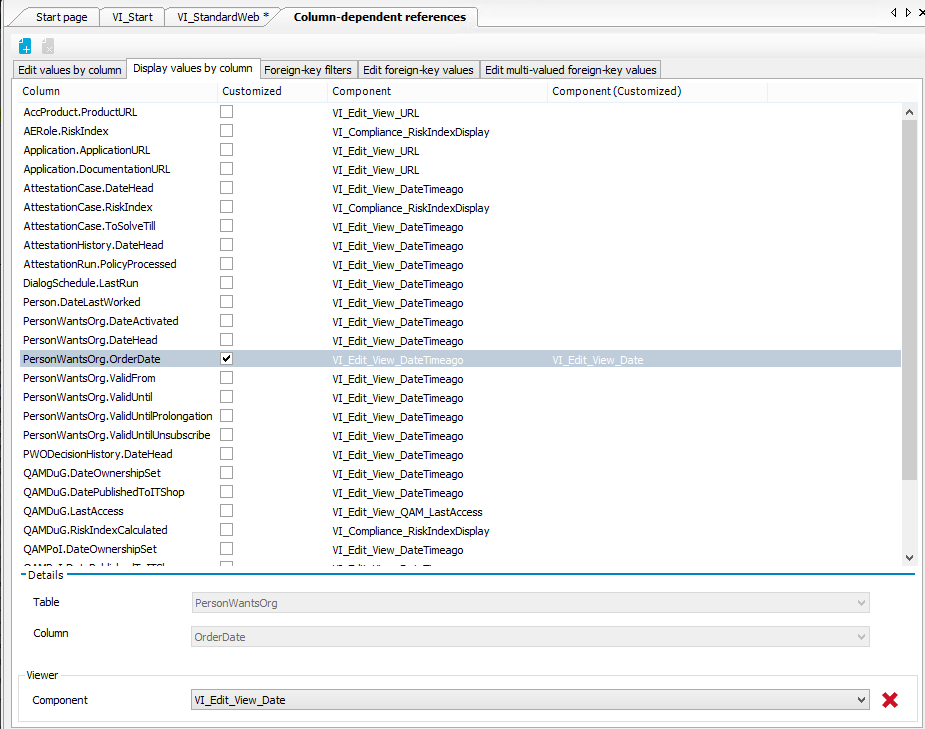
Task: Go to the VI_StandardWeb document tab
Action: click(223, 17)
